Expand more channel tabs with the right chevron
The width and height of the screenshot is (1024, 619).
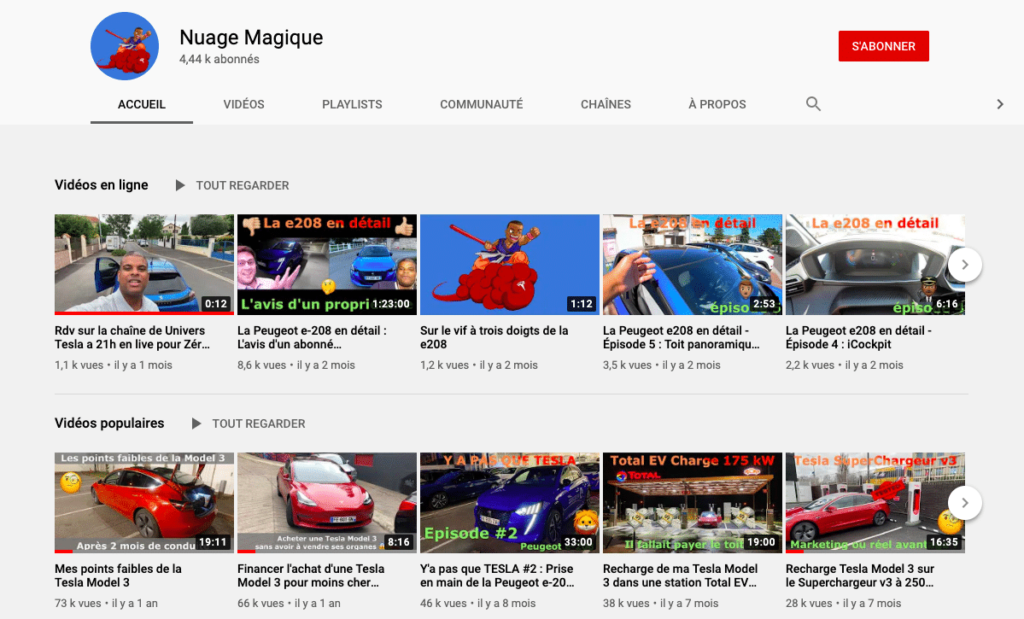(x=1000, y=104)
